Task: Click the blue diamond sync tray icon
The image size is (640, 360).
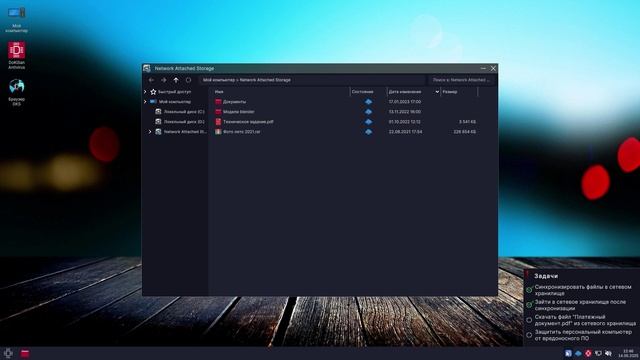Action: tap(578, 353)
